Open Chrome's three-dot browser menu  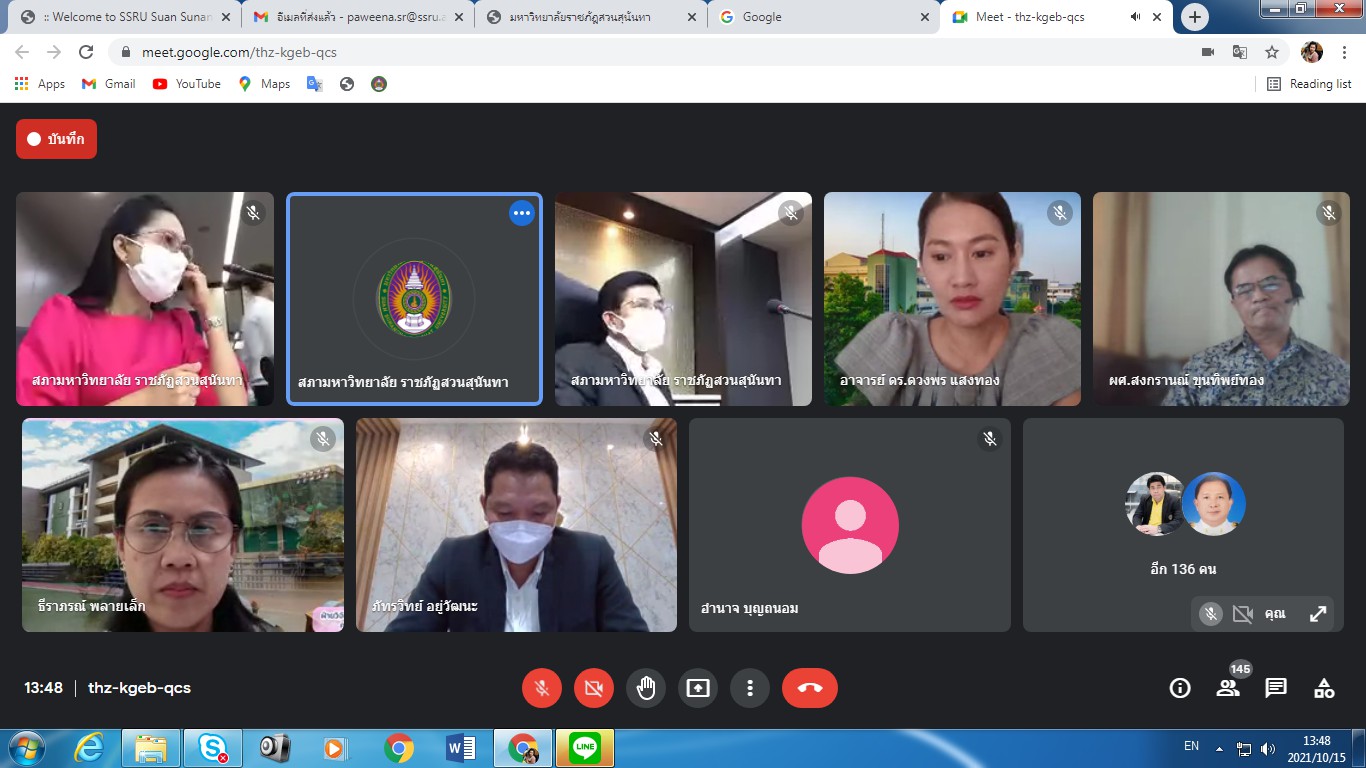click(1344, 52)
